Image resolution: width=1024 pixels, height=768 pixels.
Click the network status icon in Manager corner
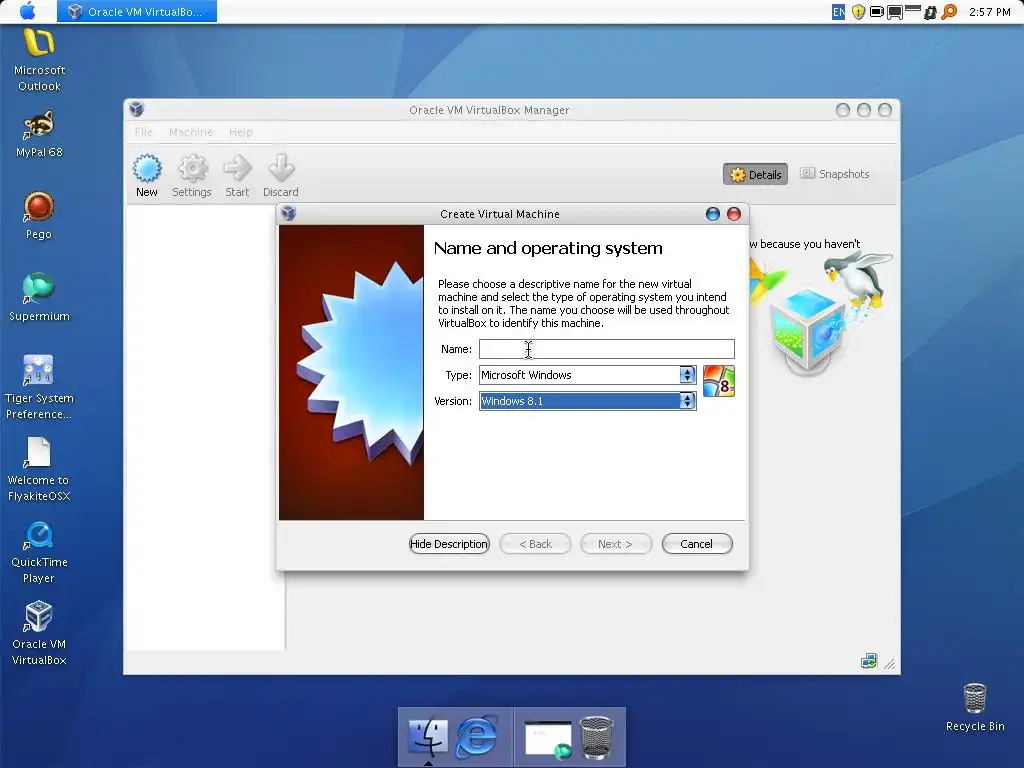pos(869,662)
